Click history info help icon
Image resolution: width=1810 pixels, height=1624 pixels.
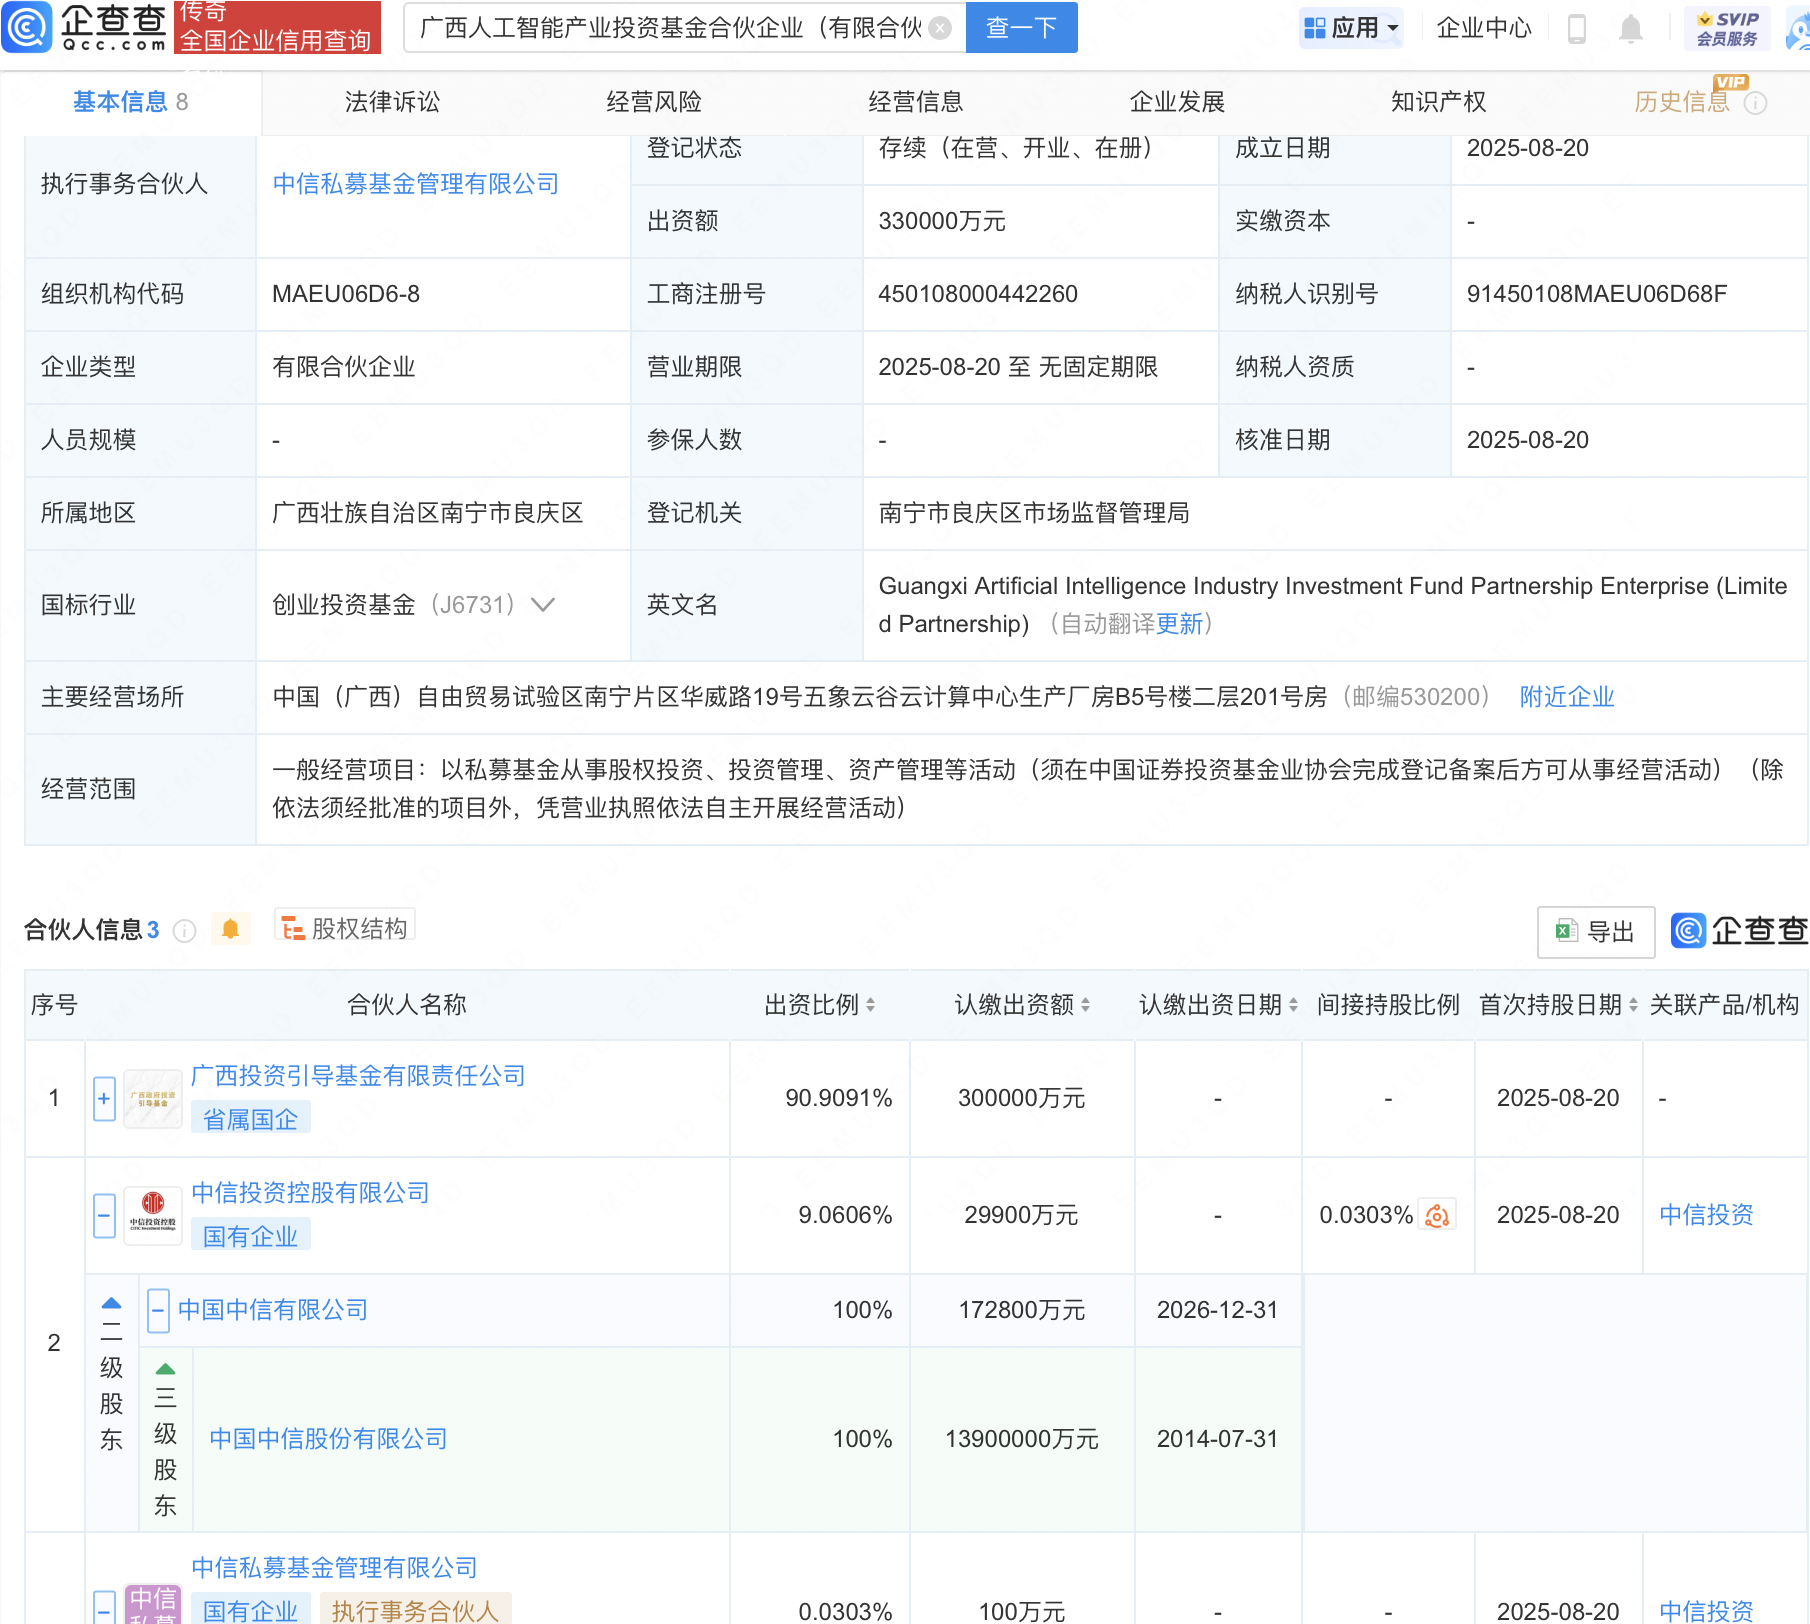[x=1755, y=103]
